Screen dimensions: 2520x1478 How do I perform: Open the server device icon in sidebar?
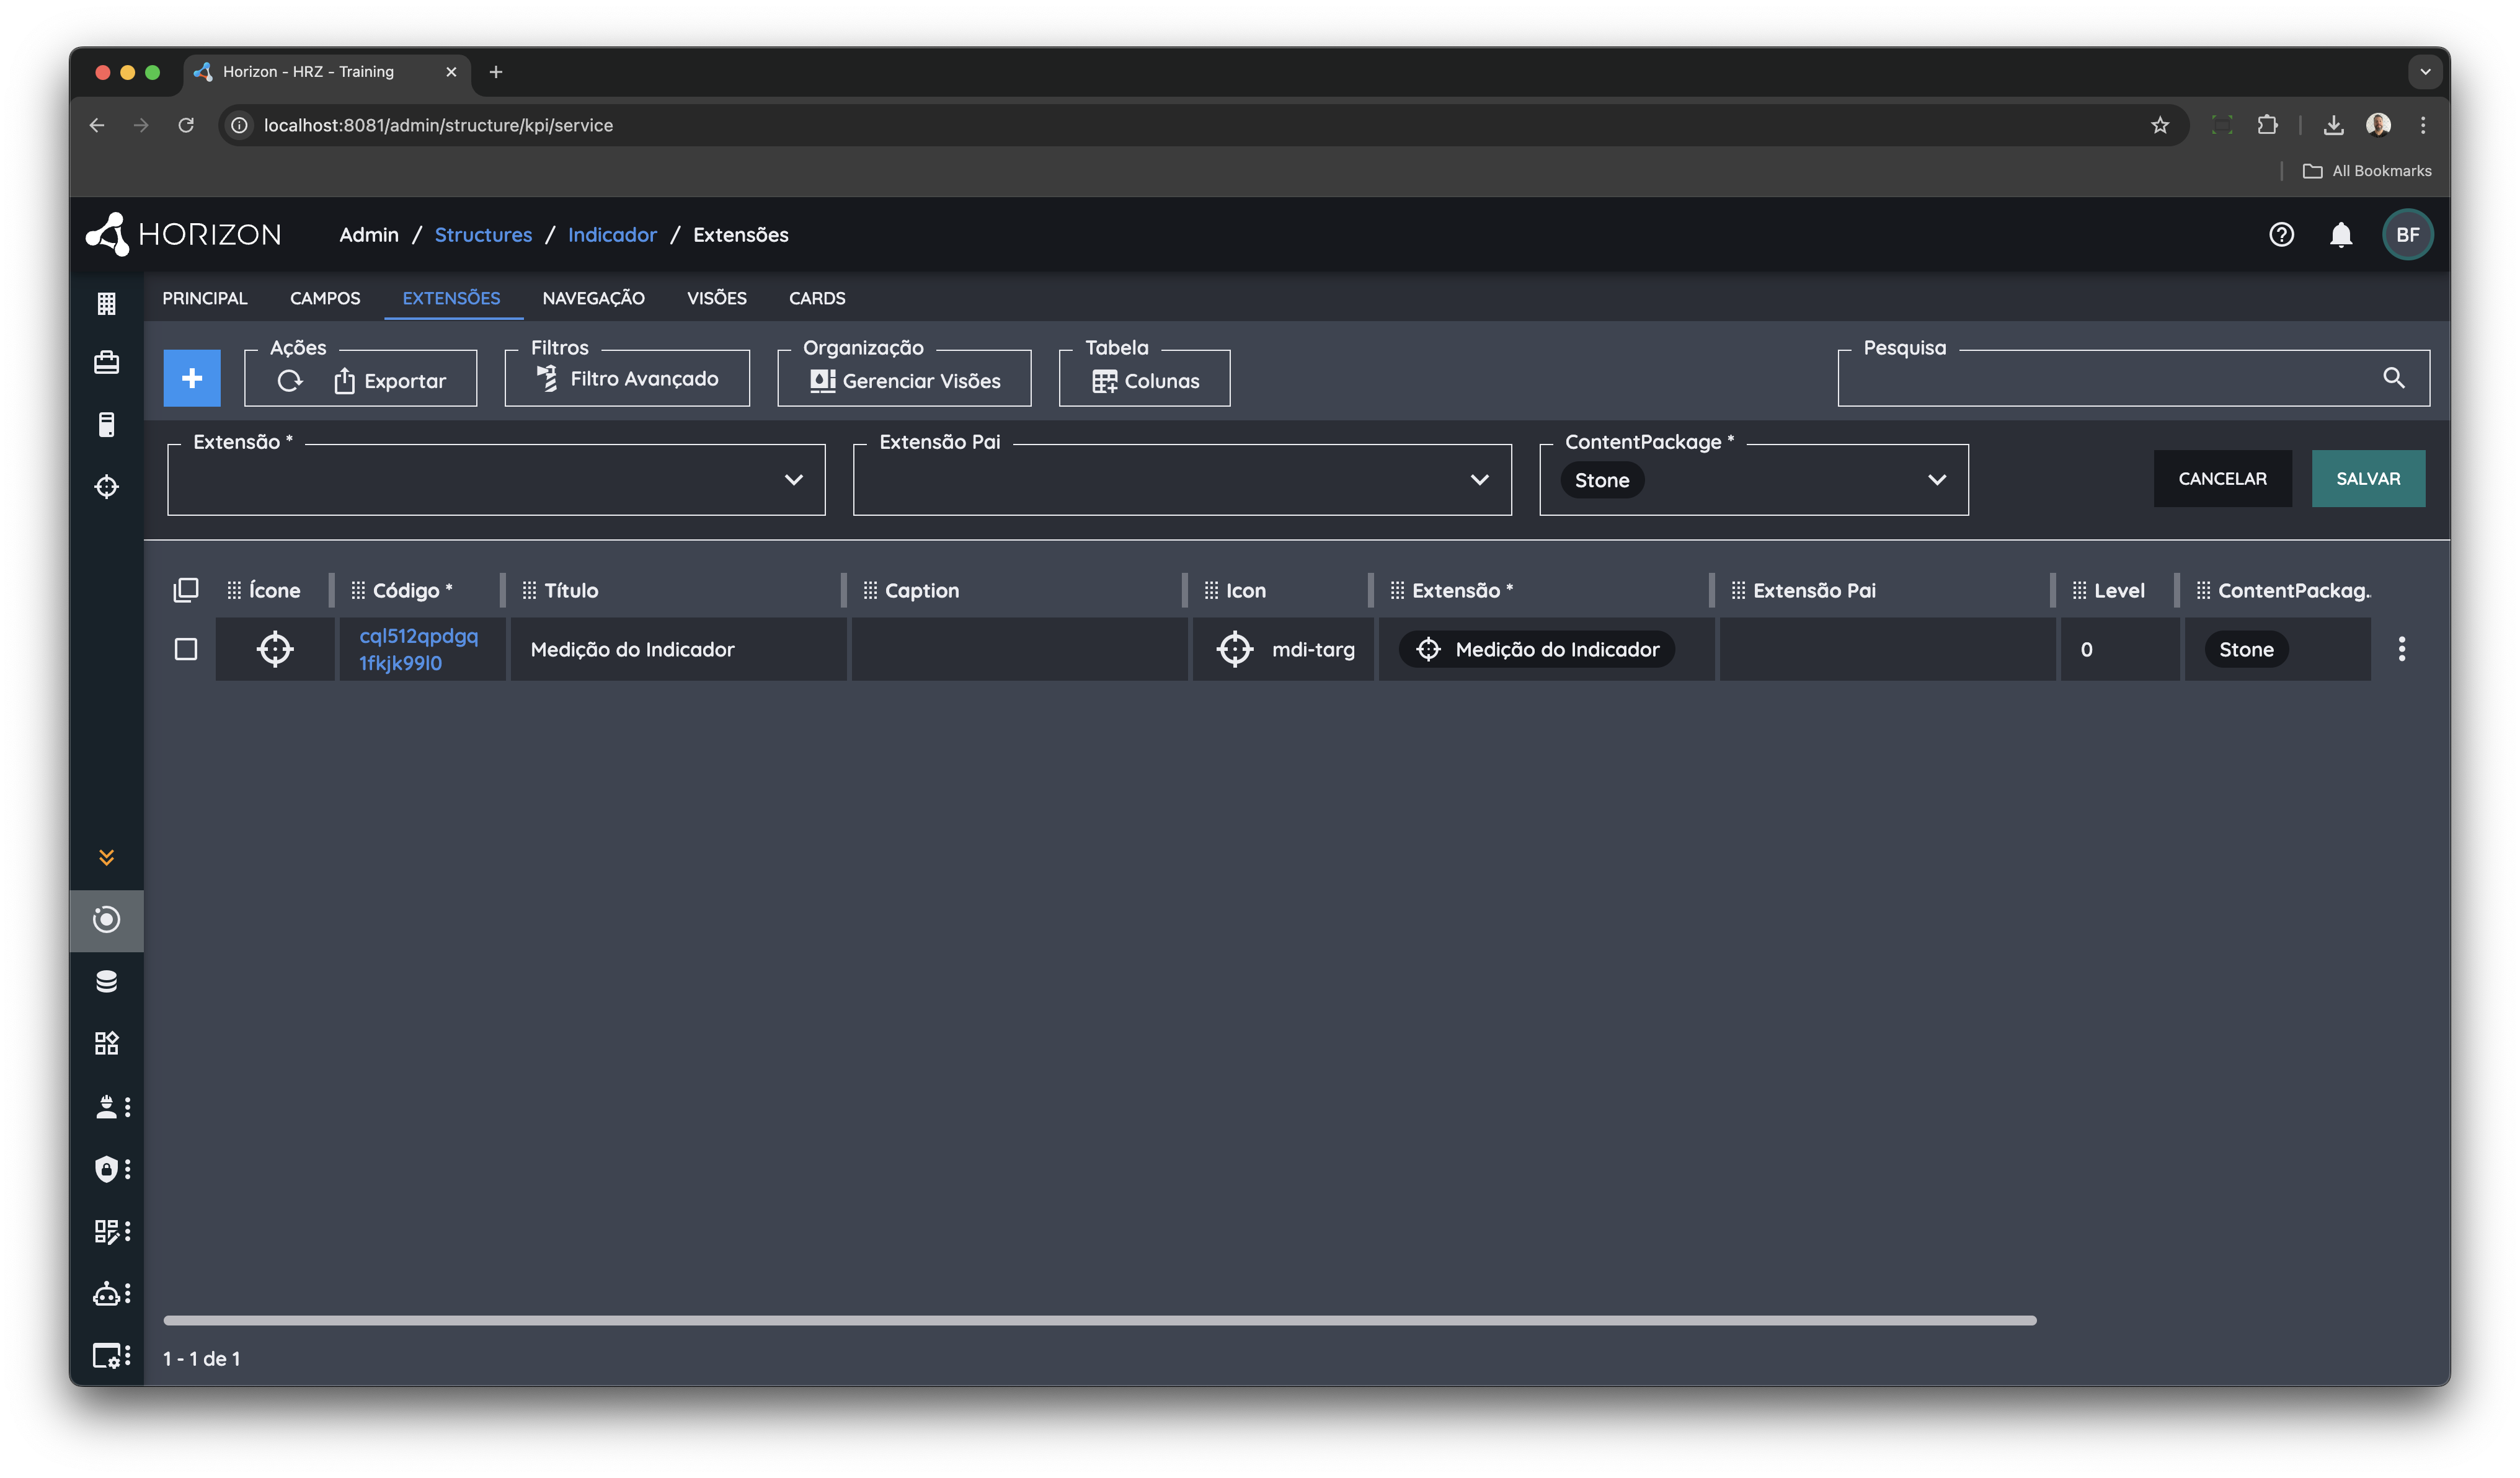click(106, 425)
